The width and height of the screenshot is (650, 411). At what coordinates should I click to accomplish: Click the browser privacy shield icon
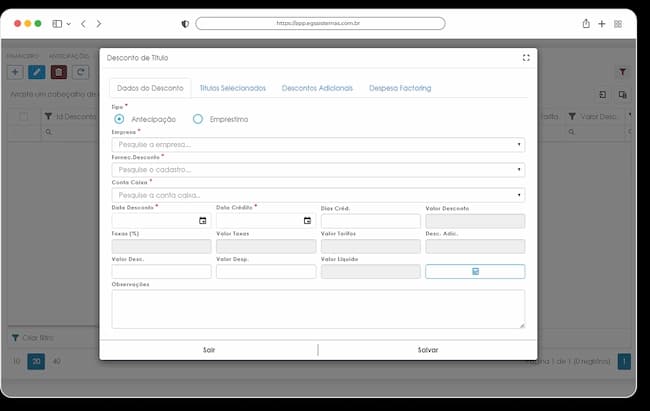[185, 24]
